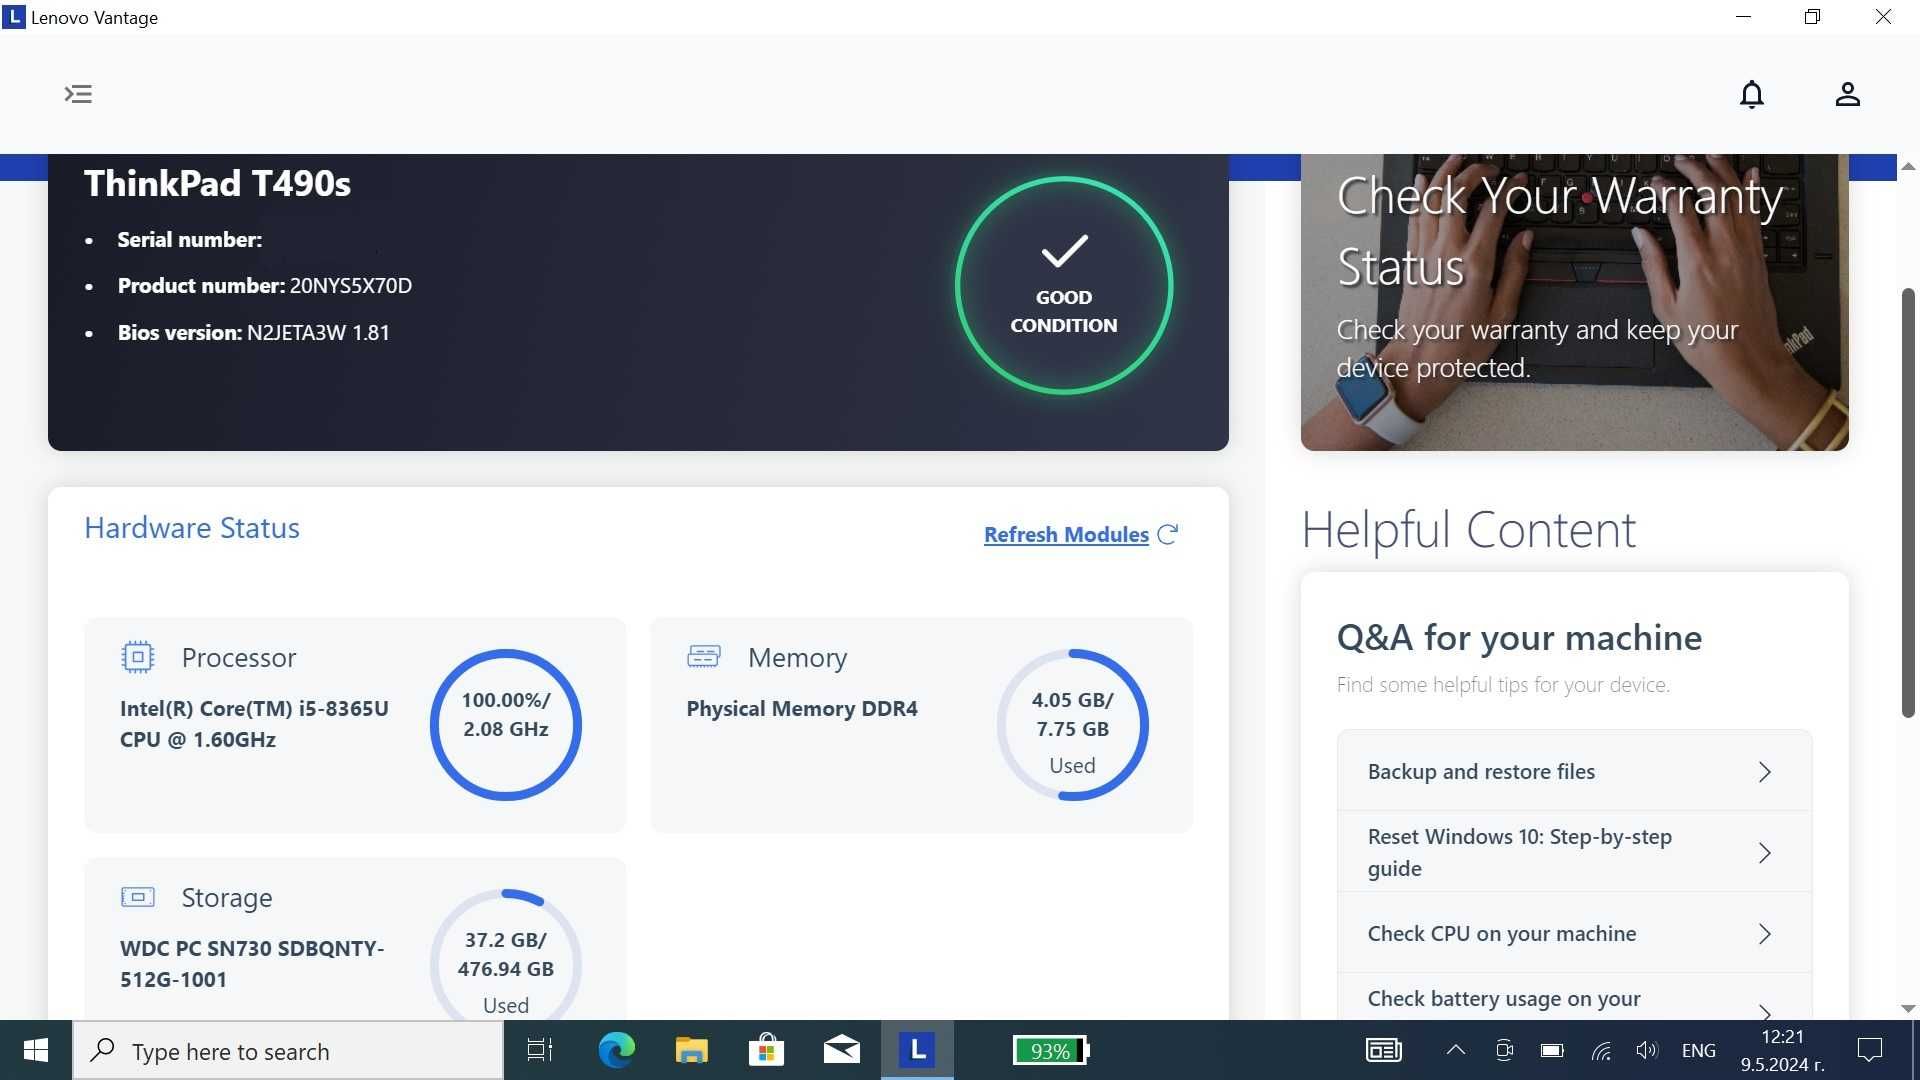Select the Bios version N2JETA3W 1.81 text
This screenshot has height=1080, width=1920.
(x=254, y=333)
